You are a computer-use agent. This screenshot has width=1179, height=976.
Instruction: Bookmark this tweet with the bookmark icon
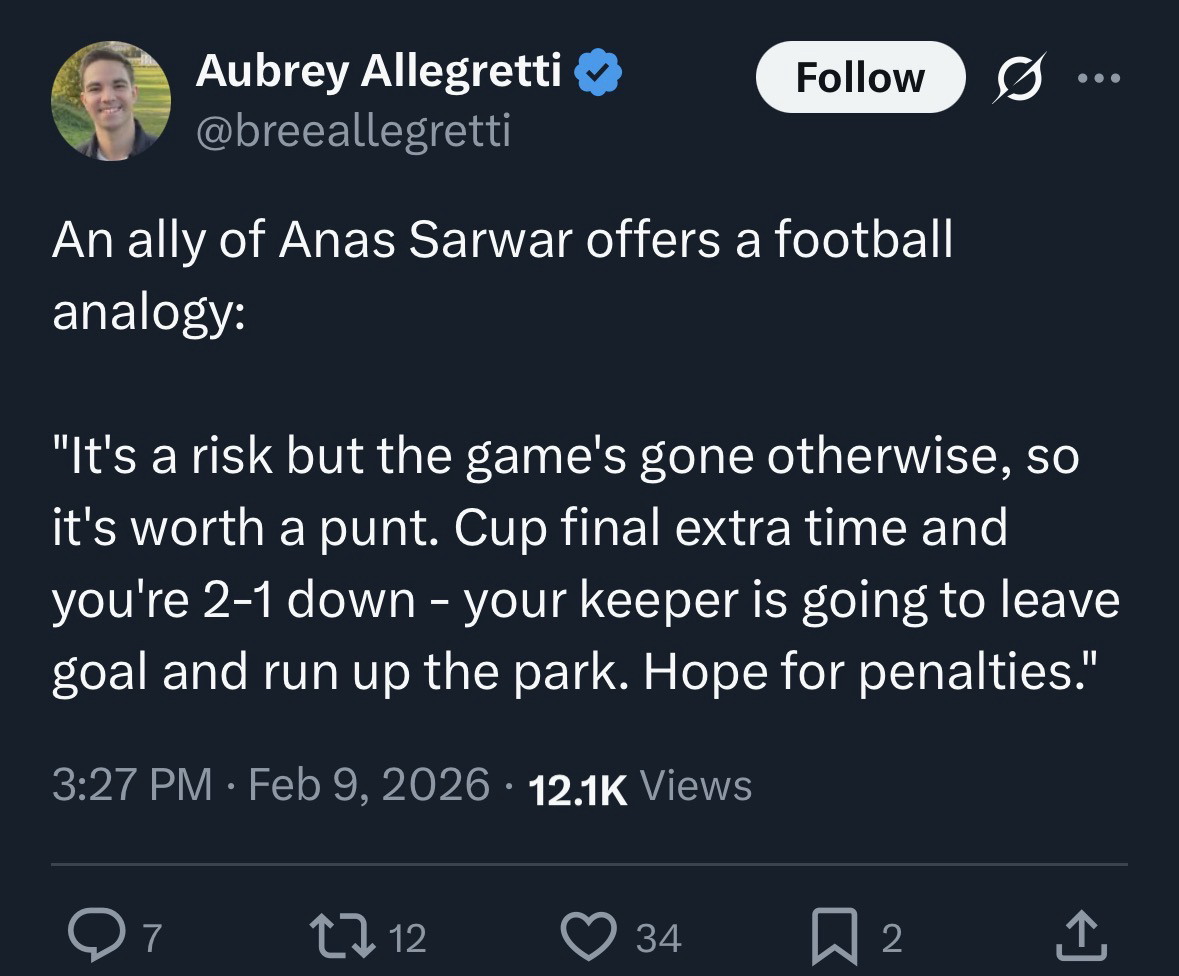834,937
